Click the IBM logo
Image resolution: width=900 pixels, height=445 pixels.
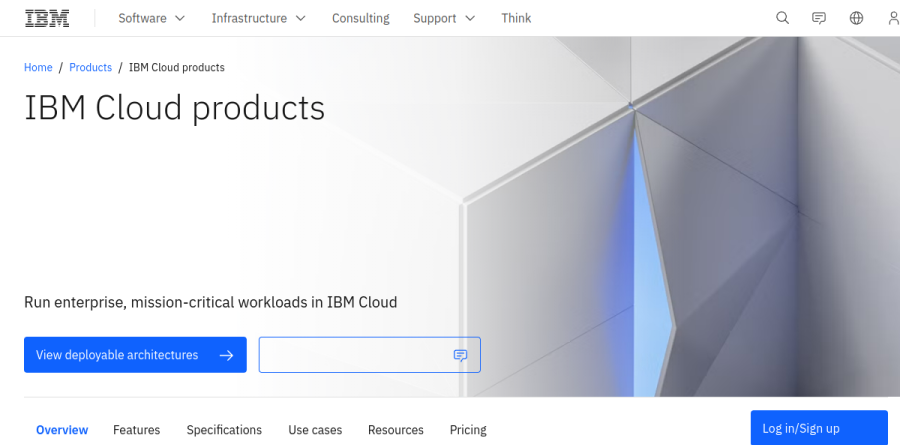click(x=47, y=18)
